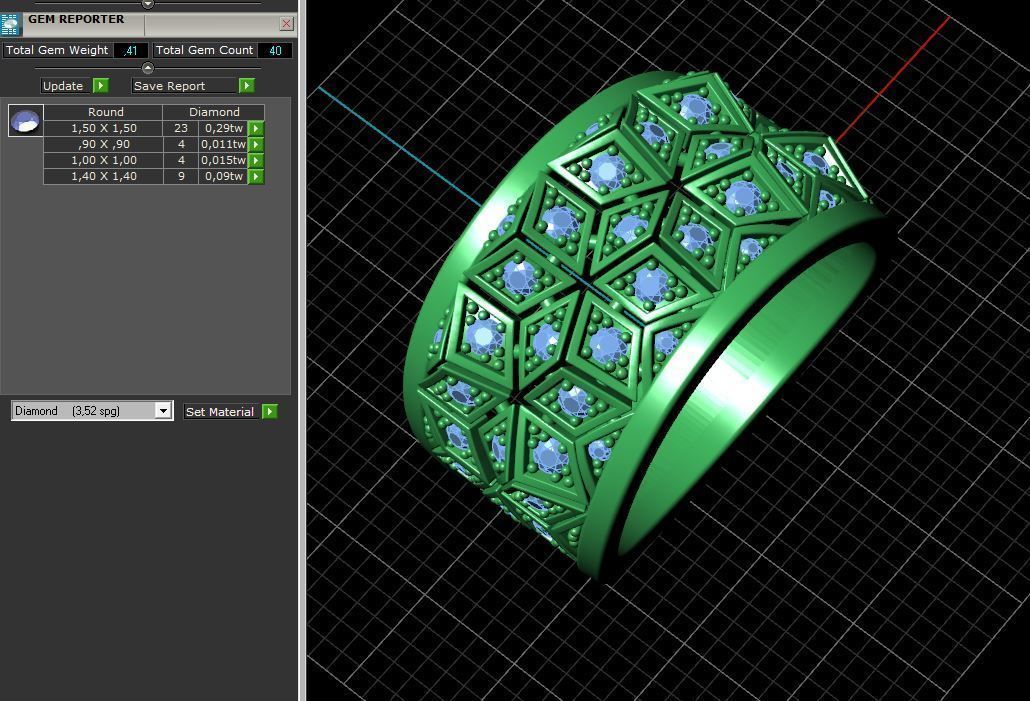Select the ,90 X ,90 size cell

(103, 144)
